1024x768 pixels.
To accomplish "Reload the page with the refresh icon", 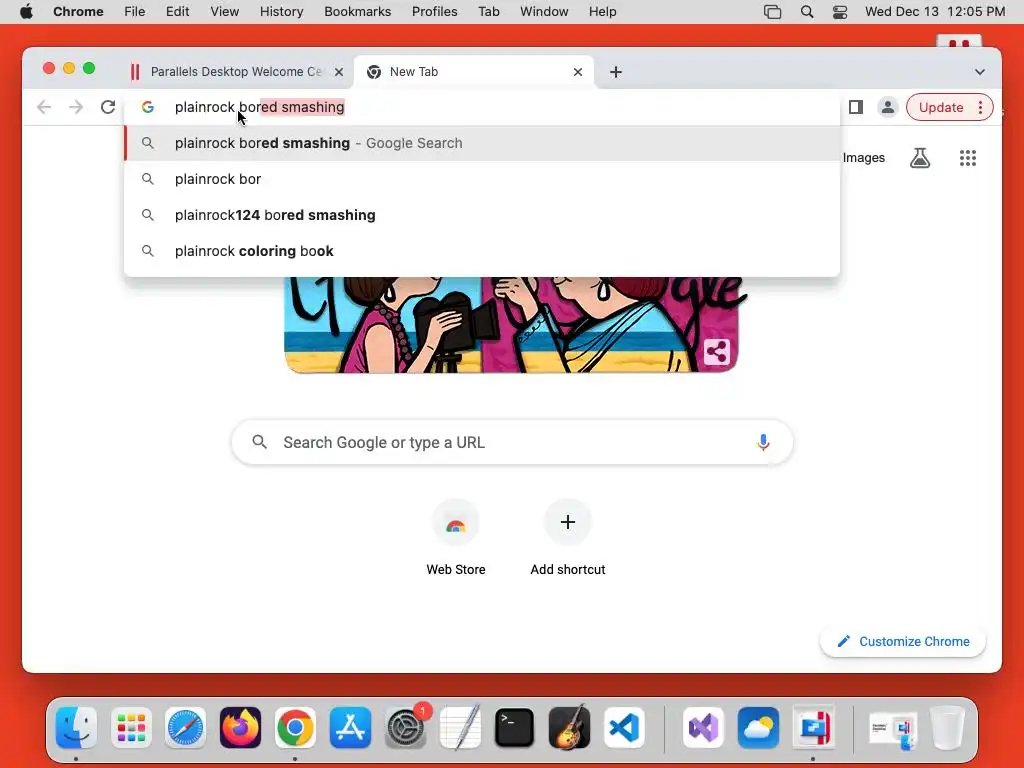I will coord(108,107).
